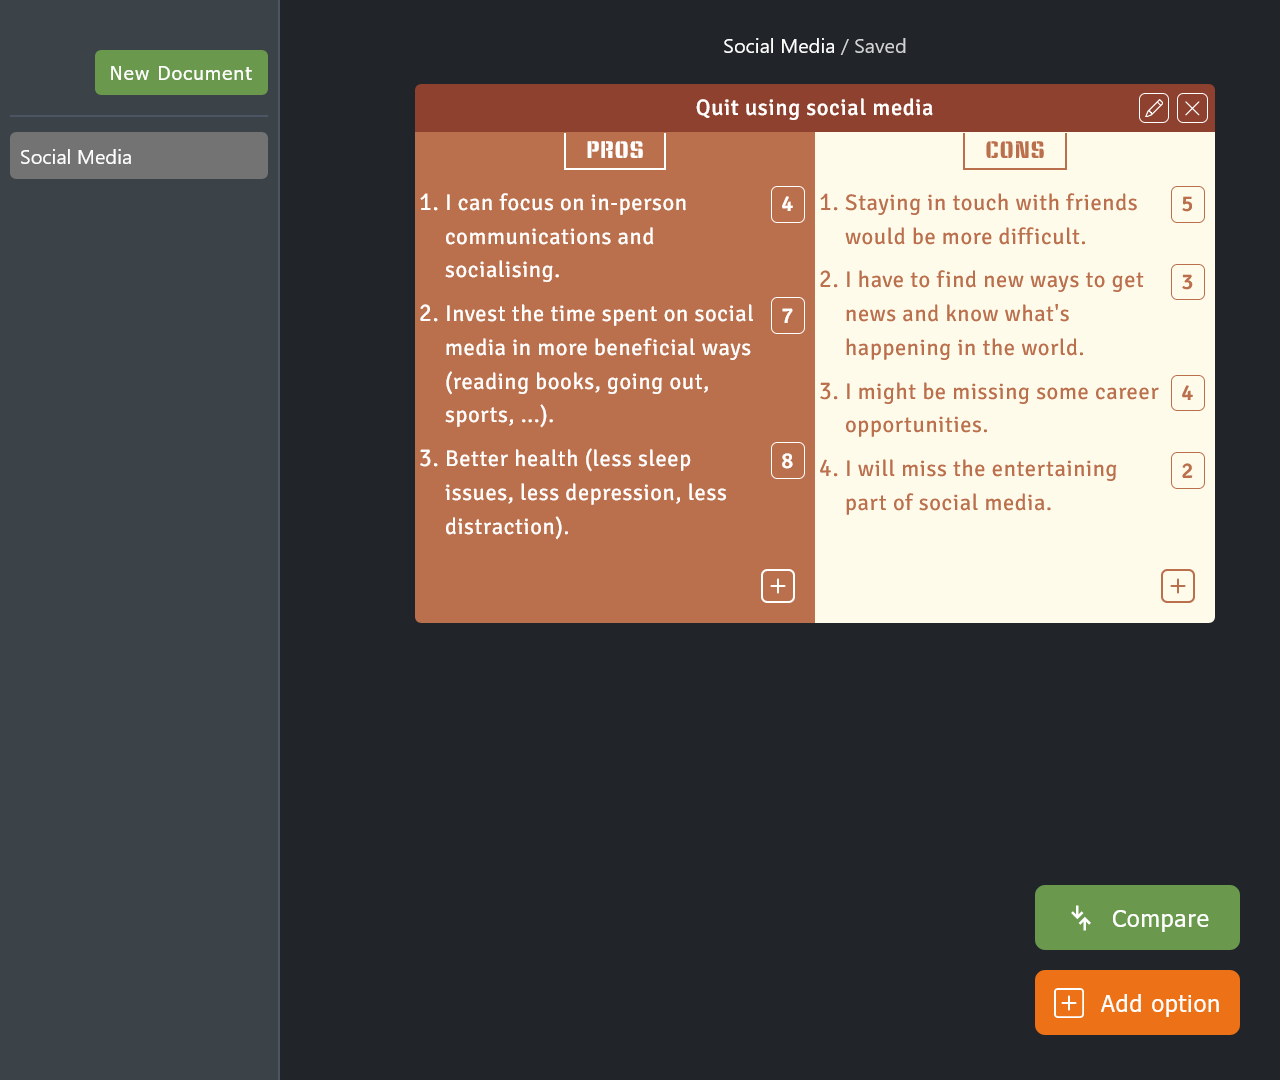Select the weight badge showing 8 for Better health
Screen dimensions: 1280x1080
pyautogui.click(x=787, y=460)
